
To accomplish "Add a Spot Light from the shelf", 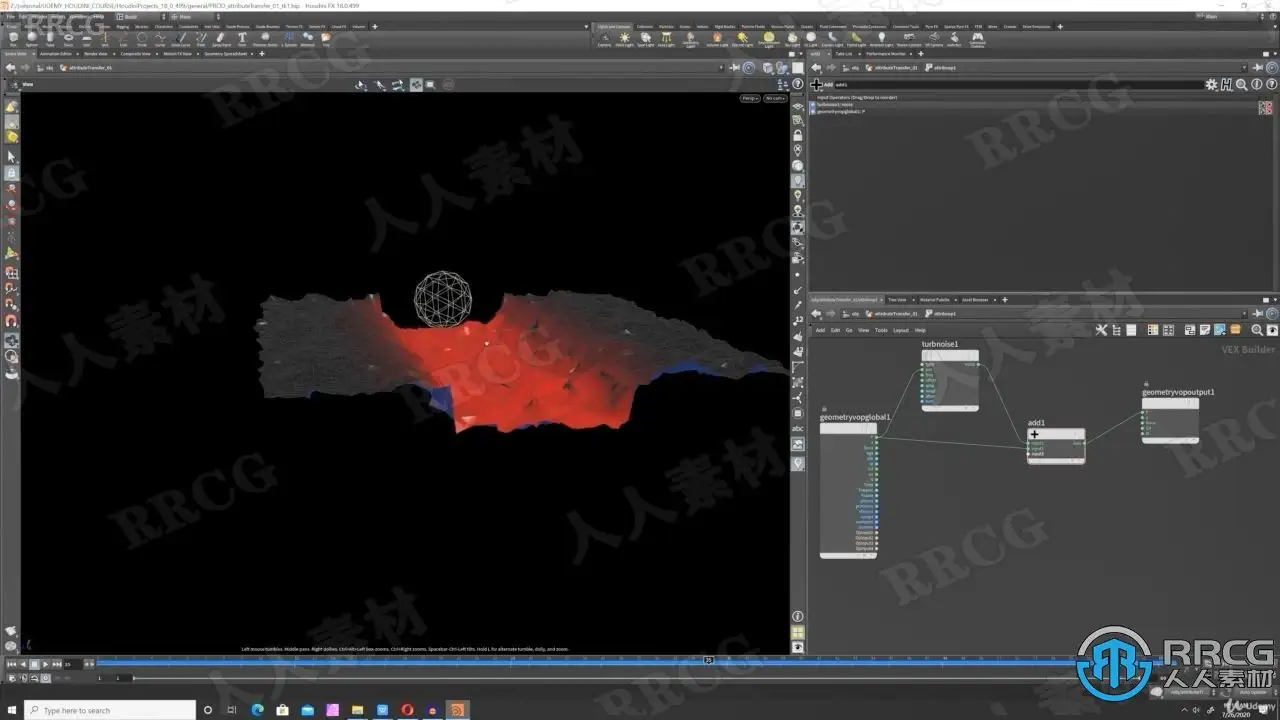I will point(646,39).
